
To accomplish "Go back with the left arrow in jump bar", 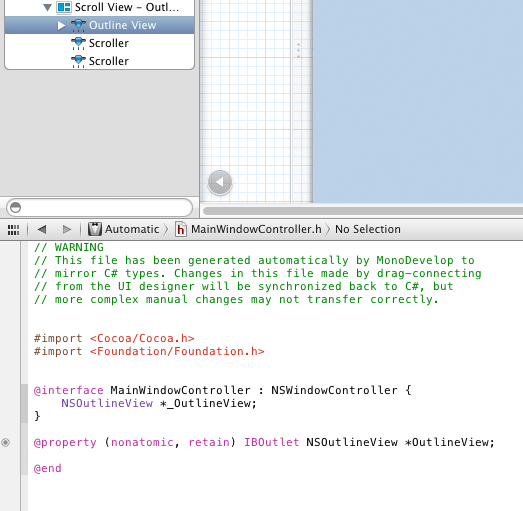I will [42, 229].
